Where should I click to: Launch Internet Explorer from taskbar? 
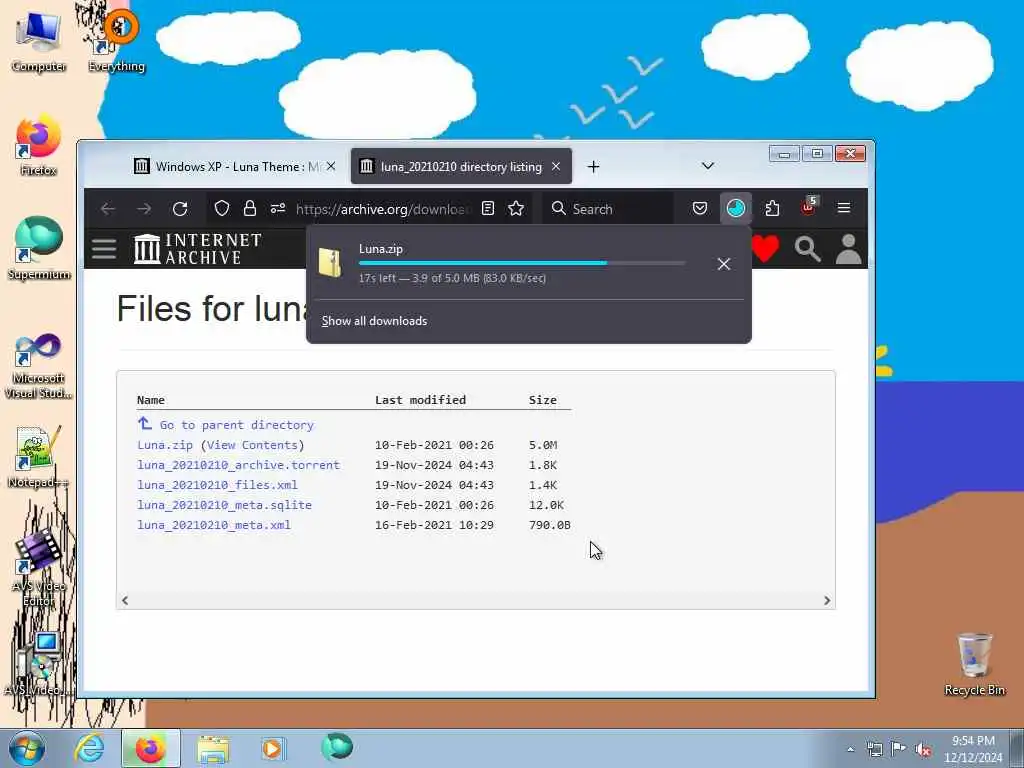click(89, 748)
